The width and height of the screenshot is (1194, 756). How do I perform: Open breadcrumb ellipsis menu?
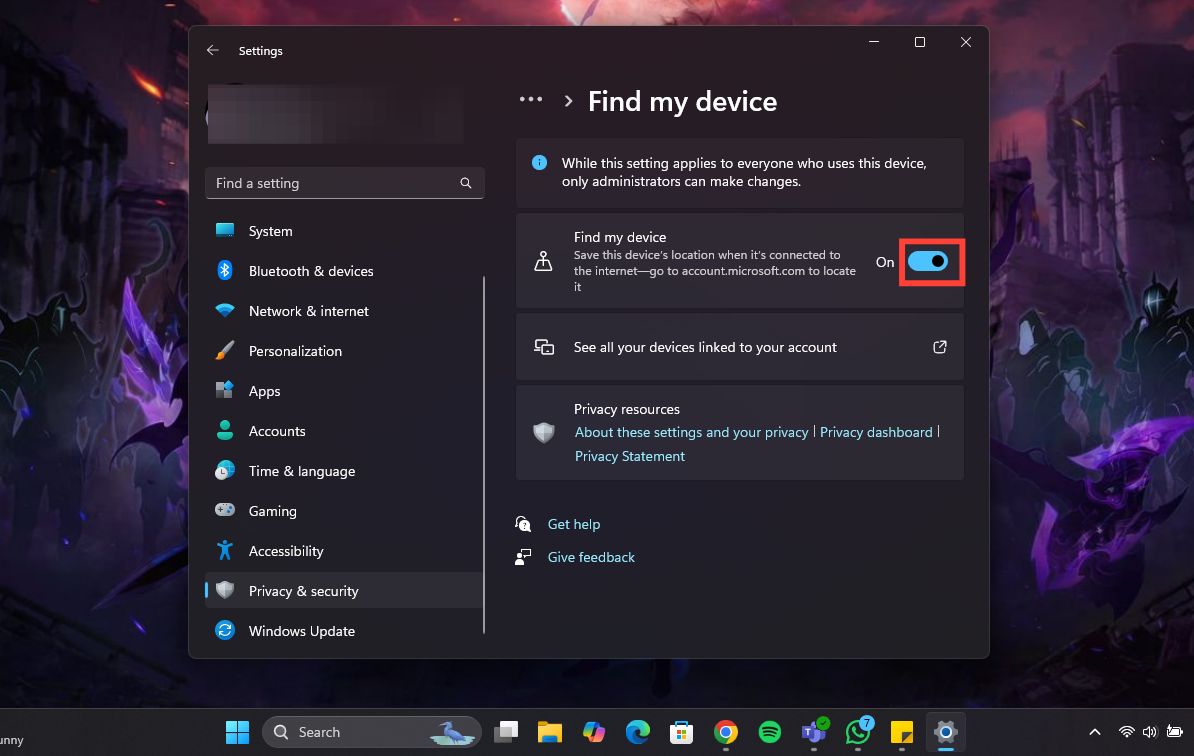531,100
